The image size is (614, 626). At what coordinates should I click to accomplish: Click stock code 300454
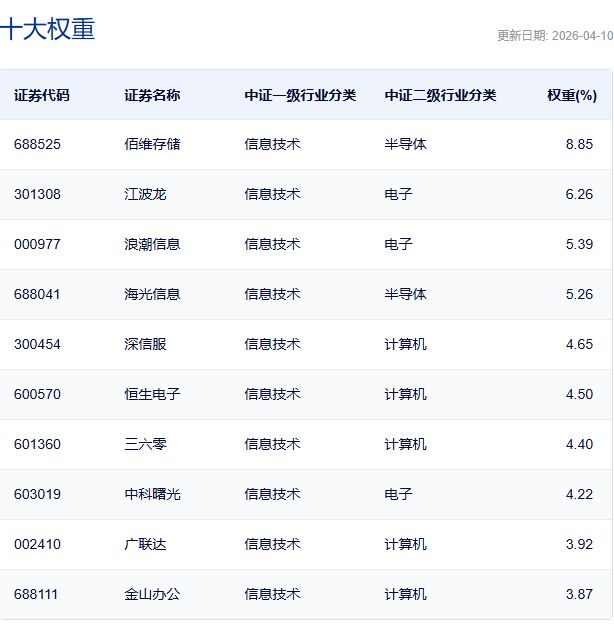(37, 344)
